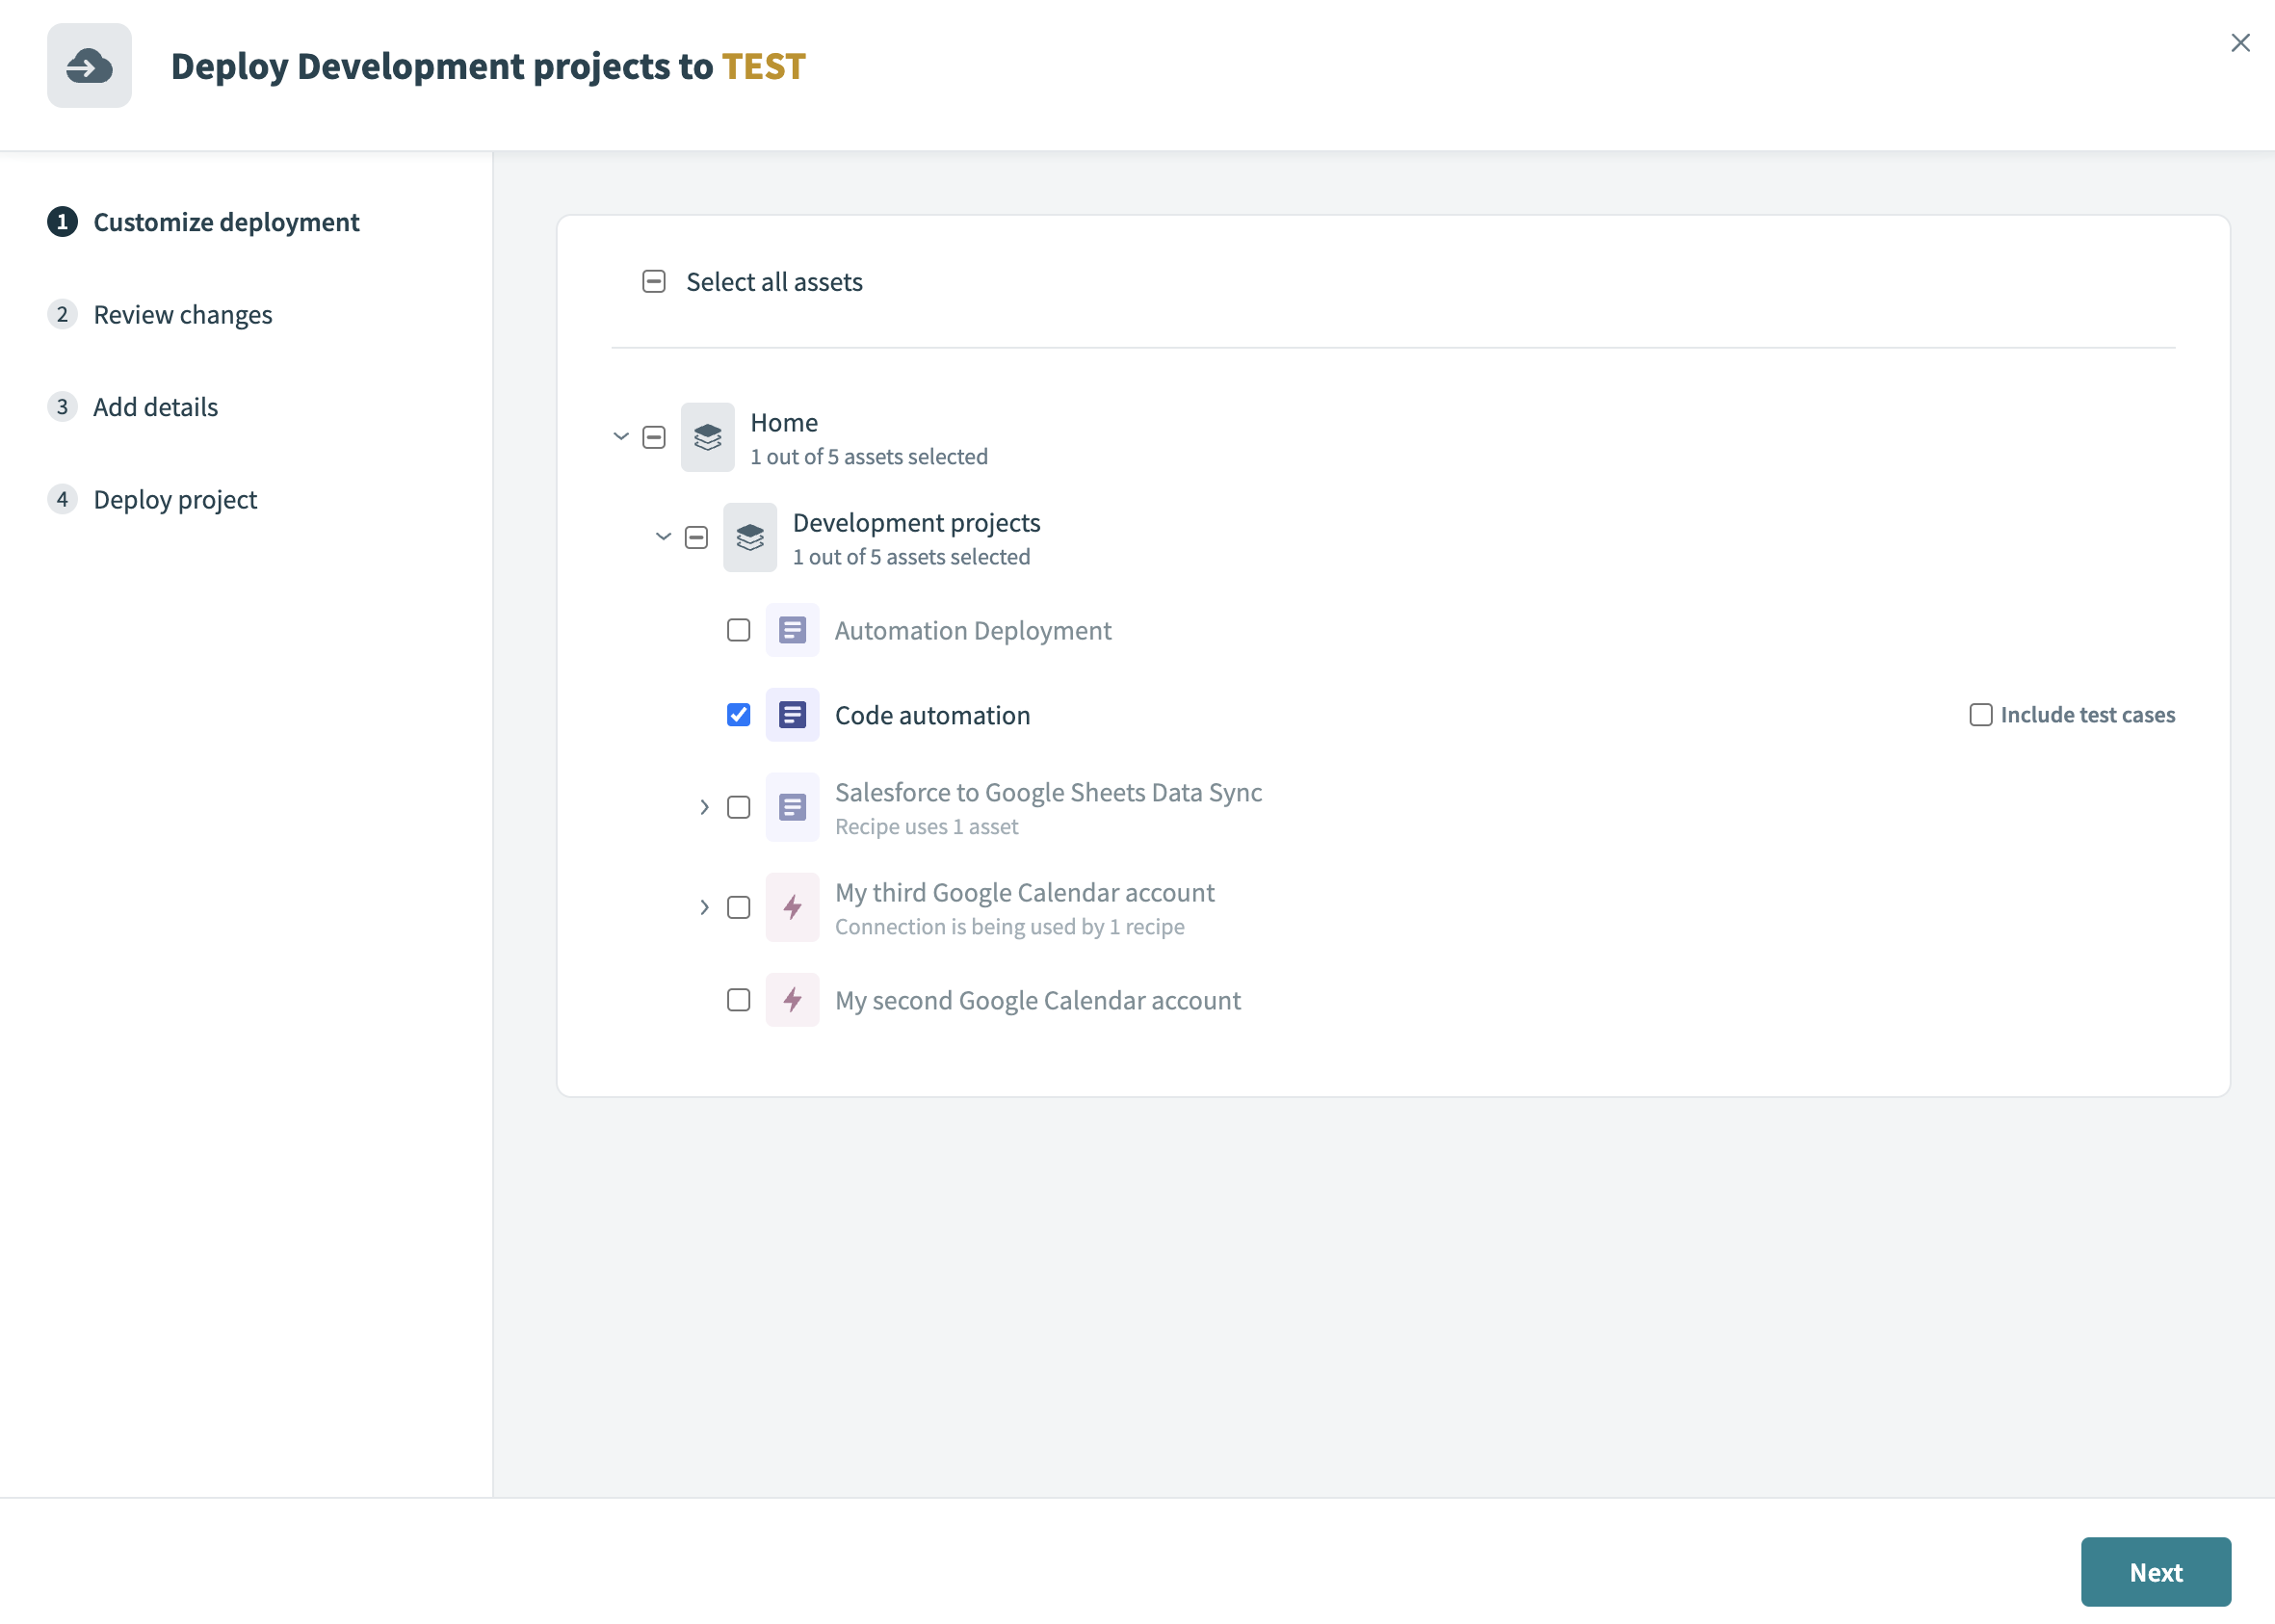Click the Automation Deployment recipe icon
The height and width of the screenshot is (1624, 2275).
(792, 630)
